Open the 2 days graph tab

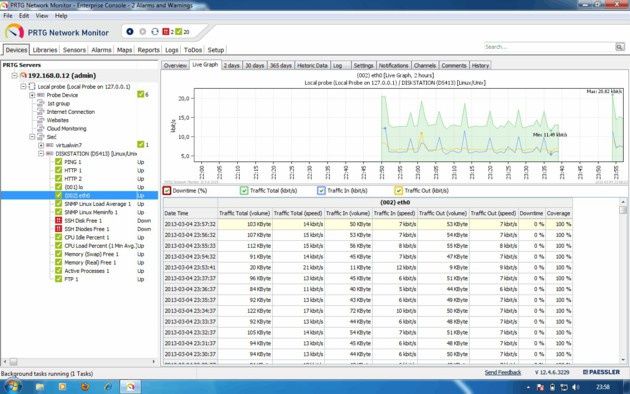click(x=231, y=65)
